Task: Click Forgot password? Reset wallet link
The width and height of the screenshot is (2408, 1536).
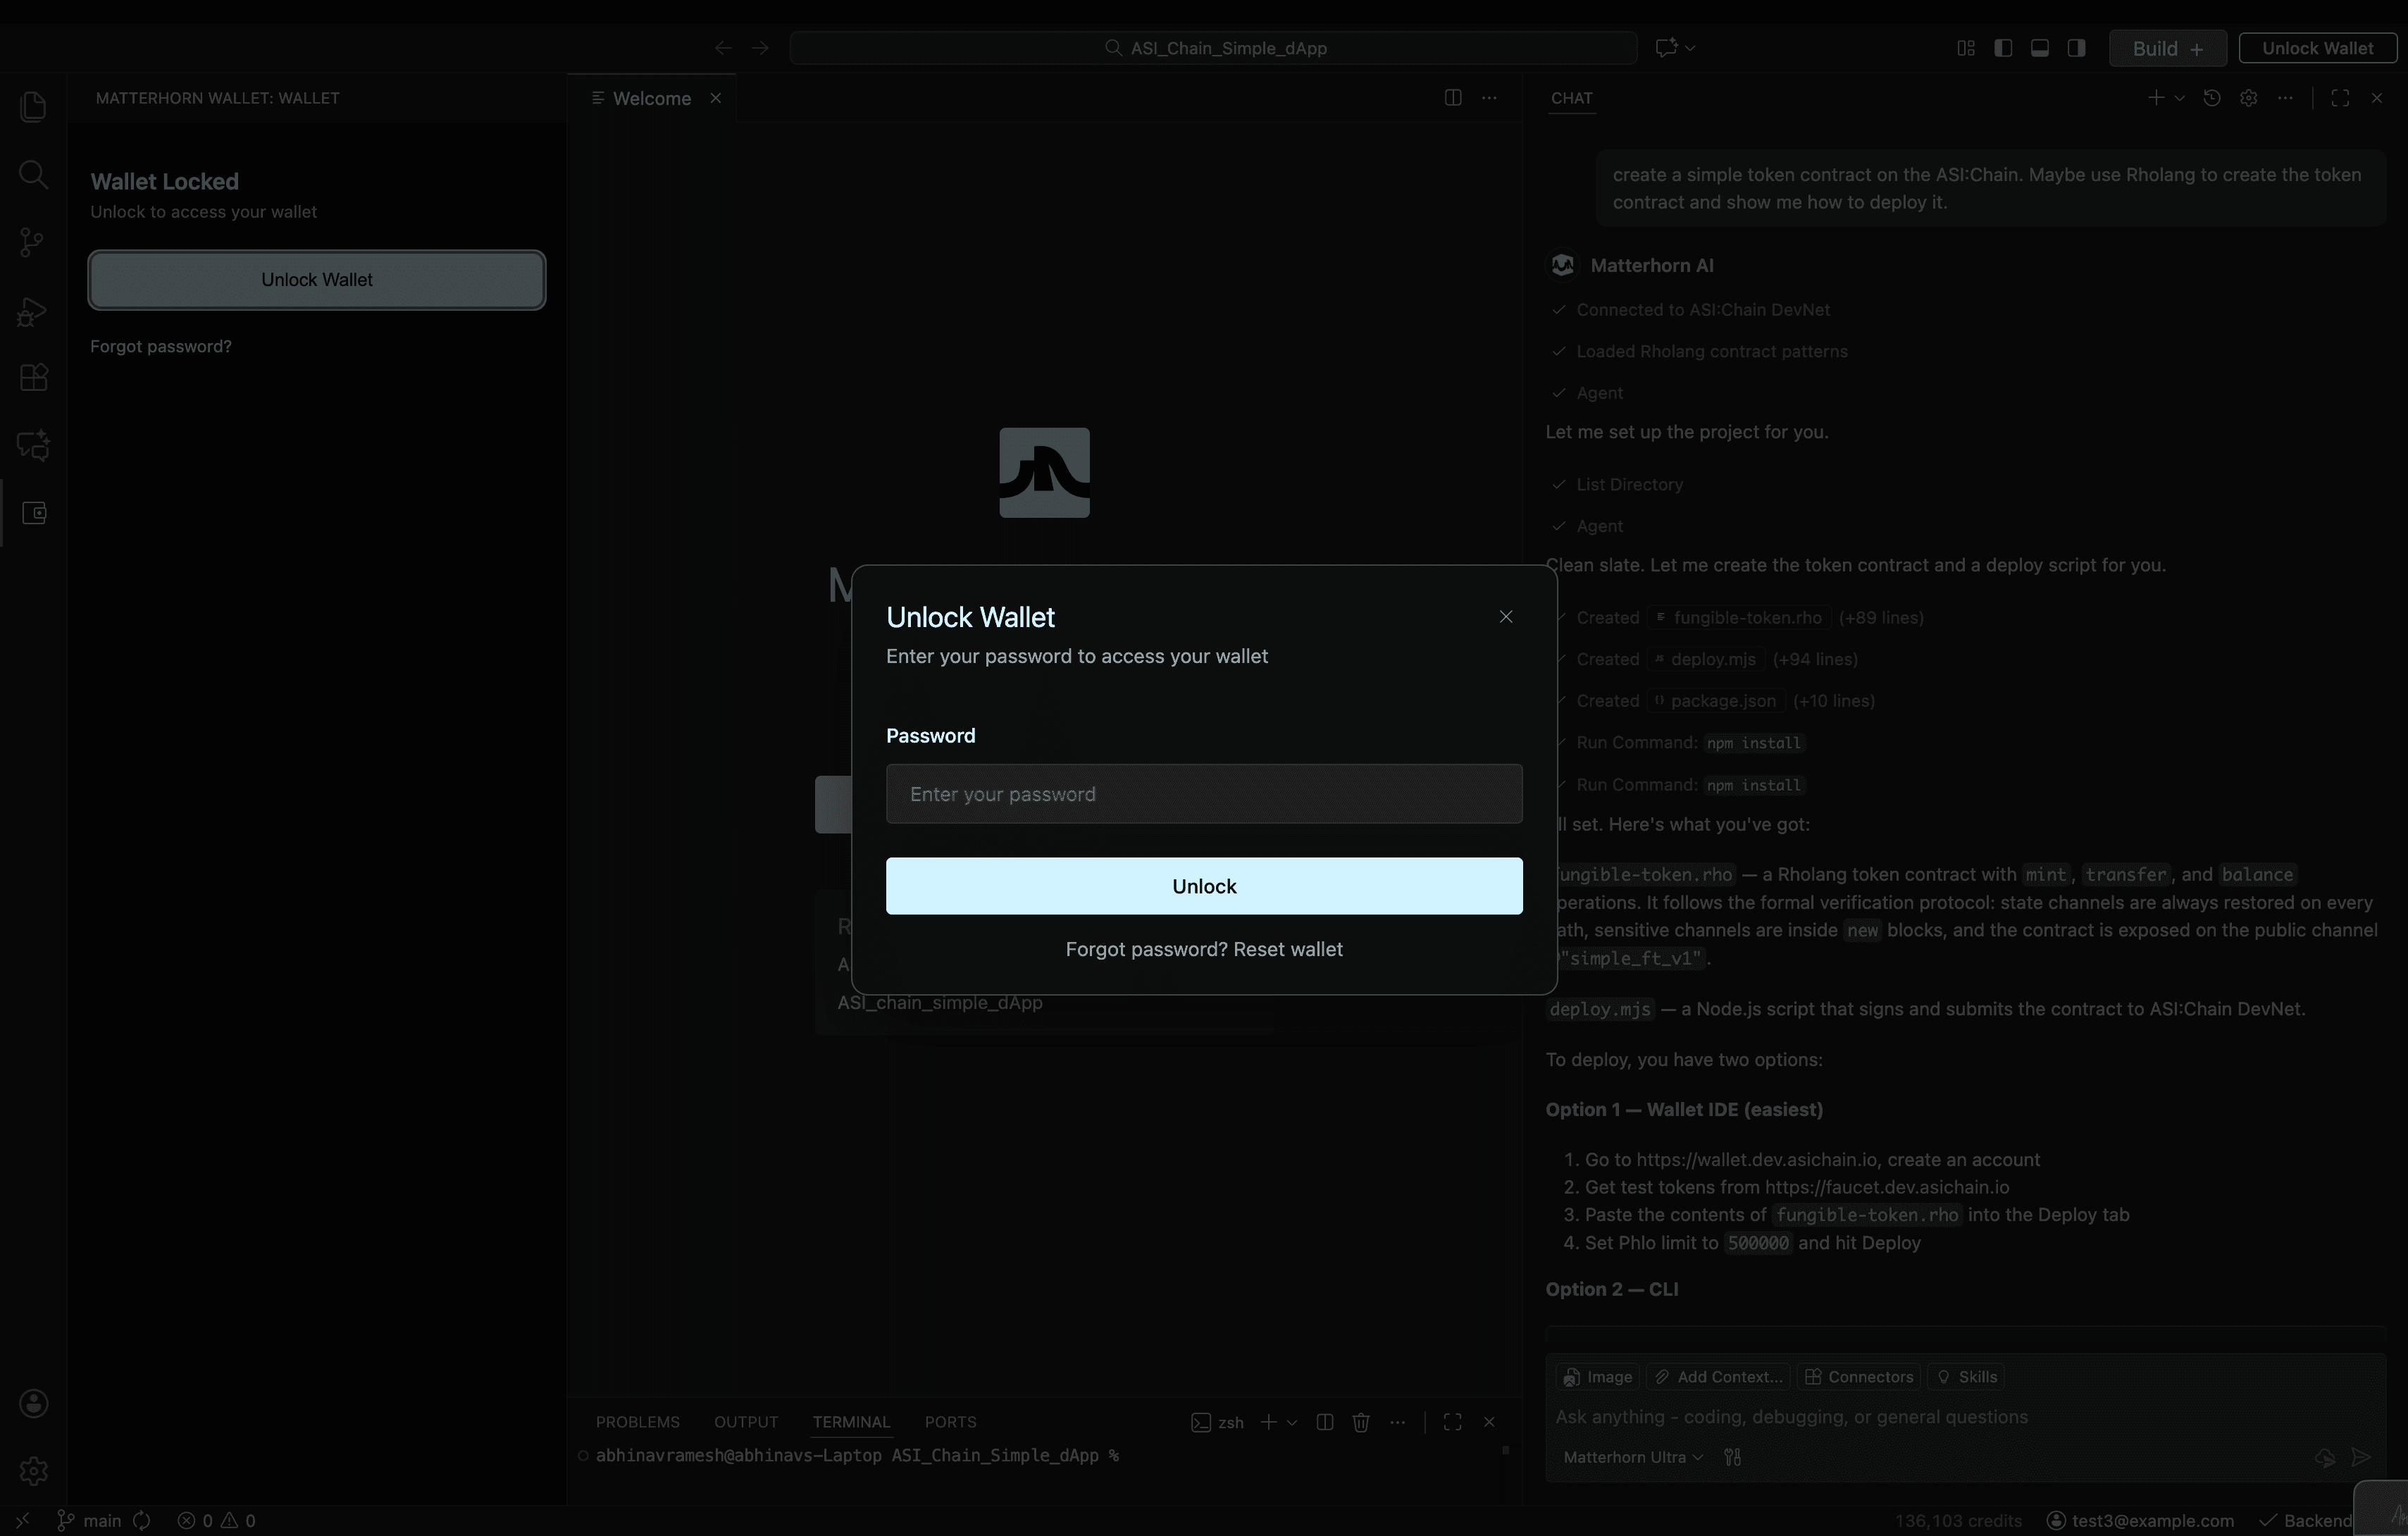Action: tap(1204, 949)
